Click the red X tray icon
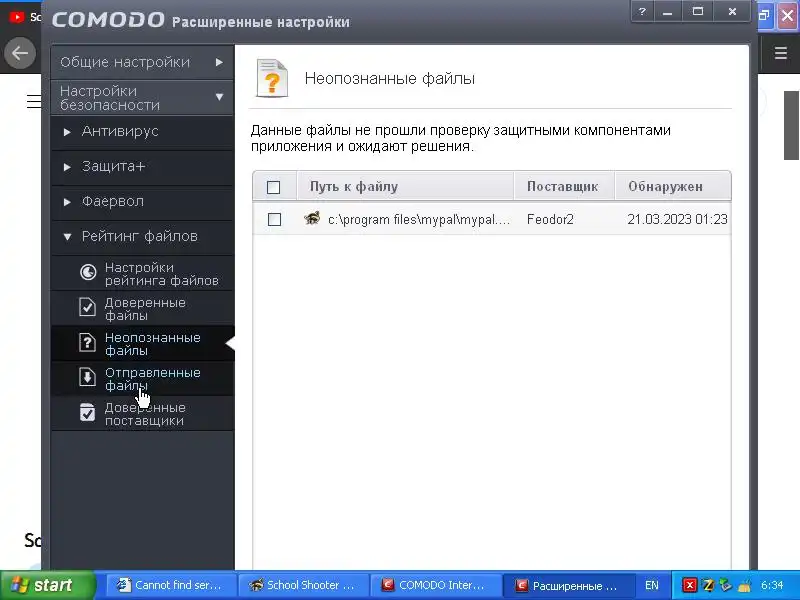 (x=689, y=585)
